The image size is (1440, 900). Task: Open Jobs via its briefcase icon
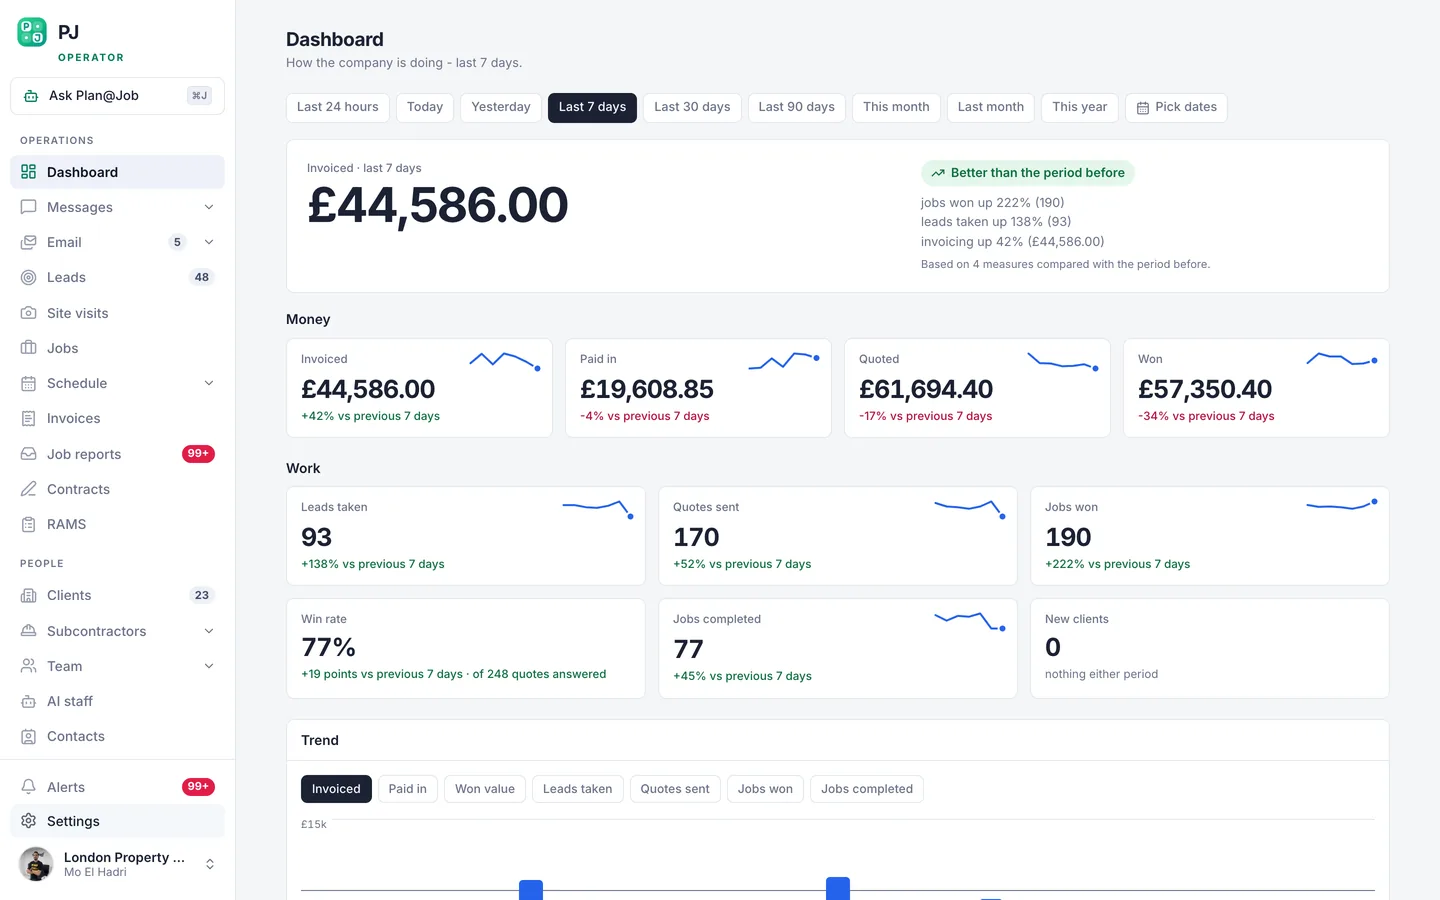[x=29, y=348]
